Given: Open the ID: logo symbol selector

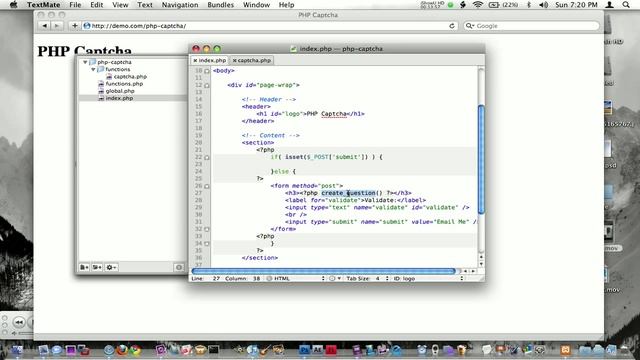Looking at the screenshot, I should (x=429, y=278).
